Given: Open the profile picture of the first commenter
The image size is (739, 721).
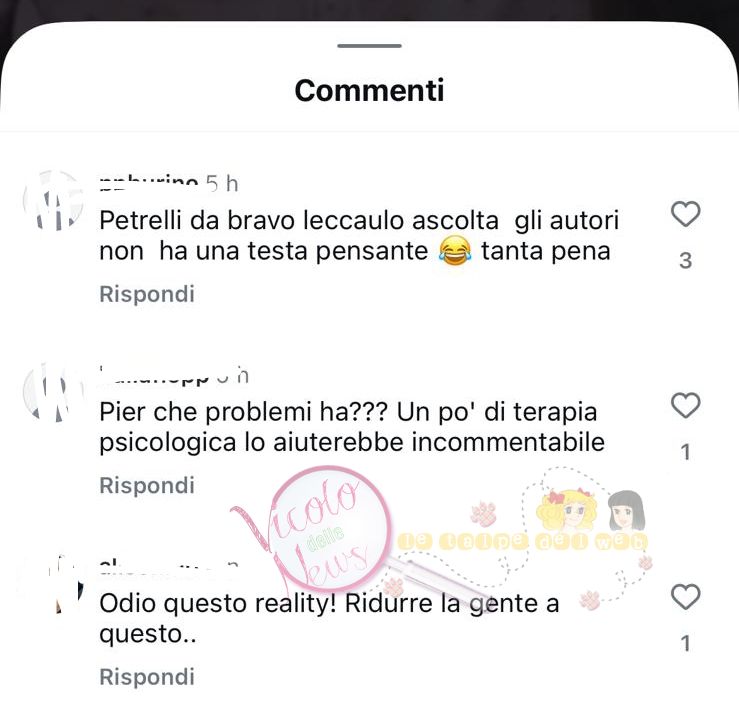Looking at the screenshot, I should tap(53, 201).
